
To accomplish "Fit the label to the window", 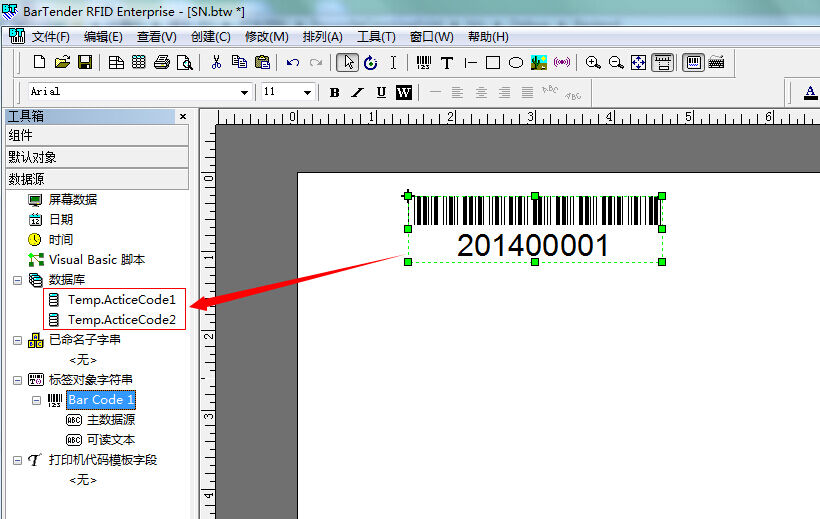I will [x=639, y=62].
